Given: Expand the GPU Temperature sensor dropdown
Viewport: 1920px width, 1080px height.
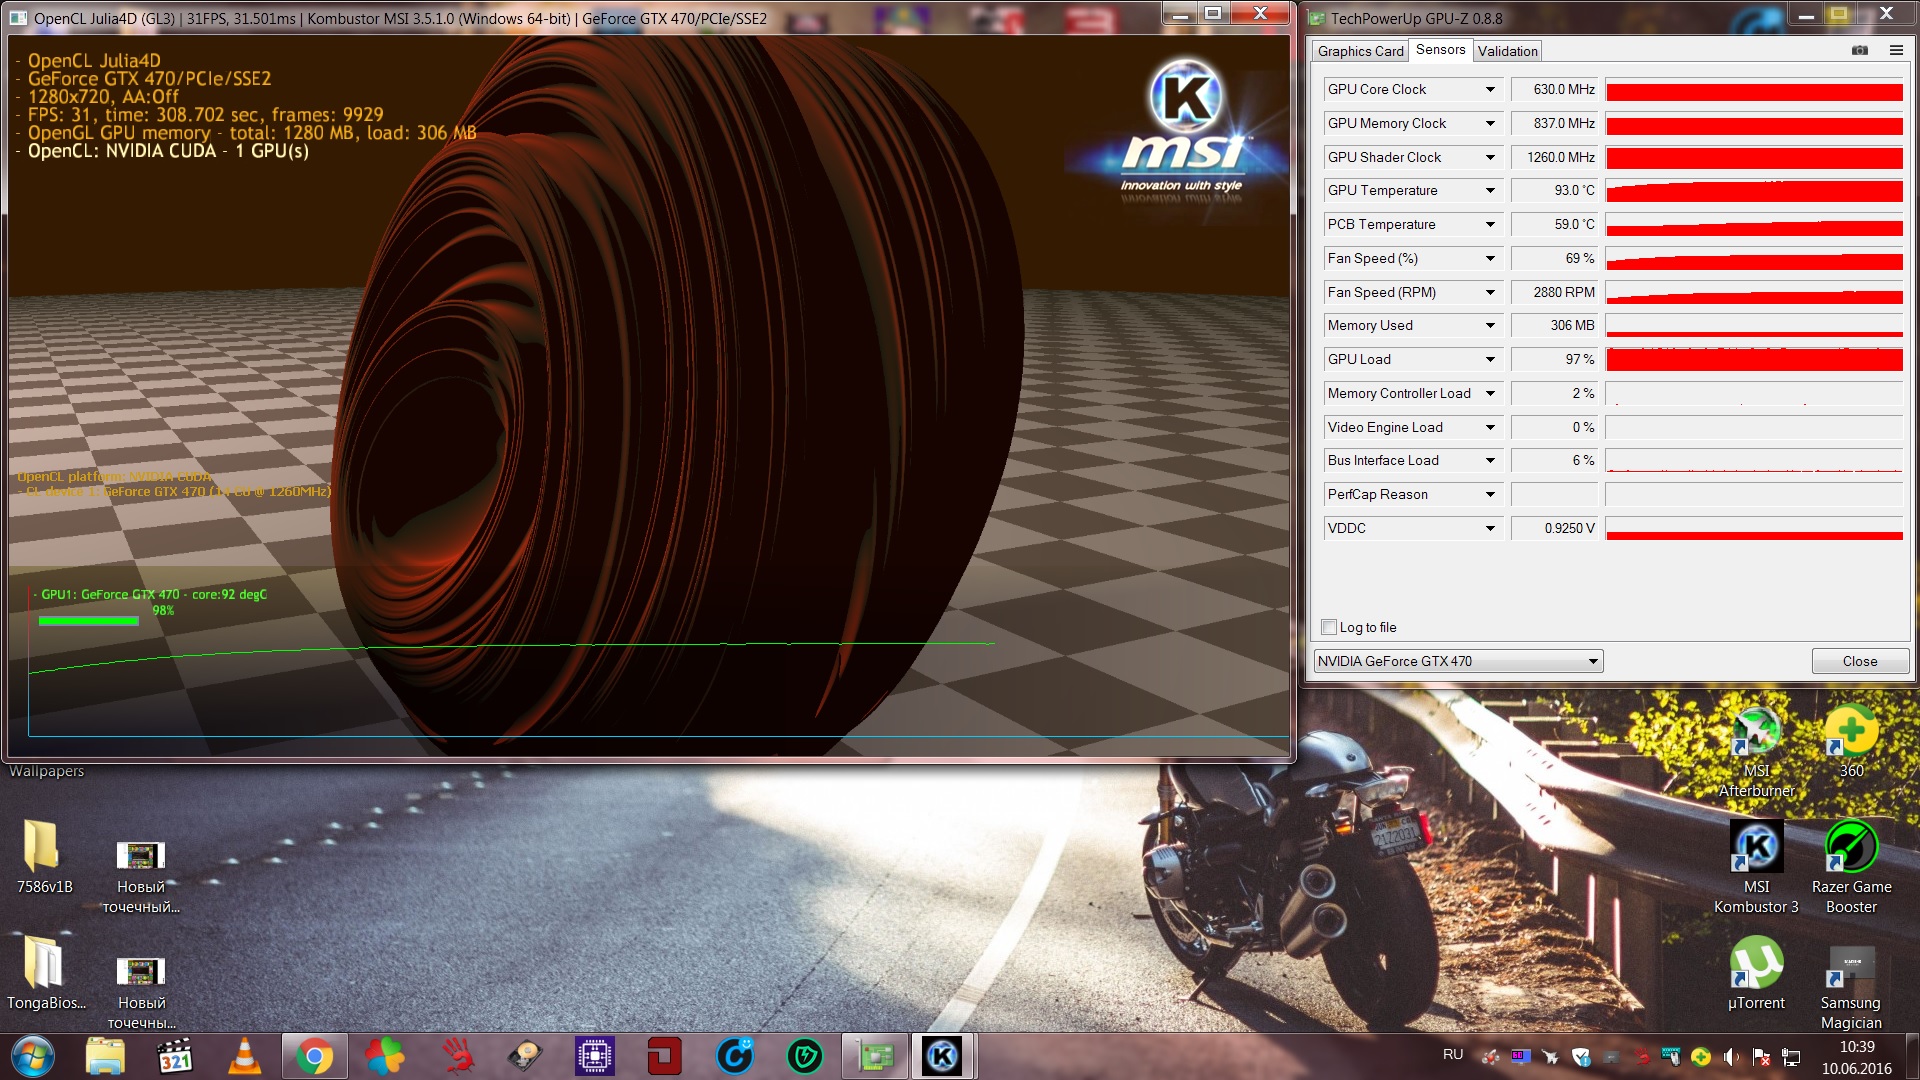Looking at the screenshot, I should pyautogui.click(x=1490, y=190).
